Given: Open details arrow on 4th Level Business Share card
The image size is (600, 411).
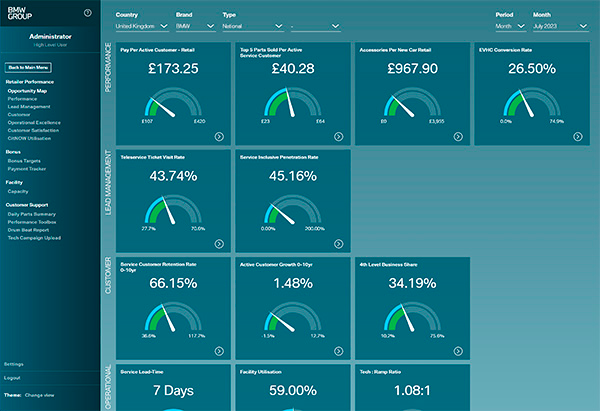Looking at the screenshot, I should 458,351.
